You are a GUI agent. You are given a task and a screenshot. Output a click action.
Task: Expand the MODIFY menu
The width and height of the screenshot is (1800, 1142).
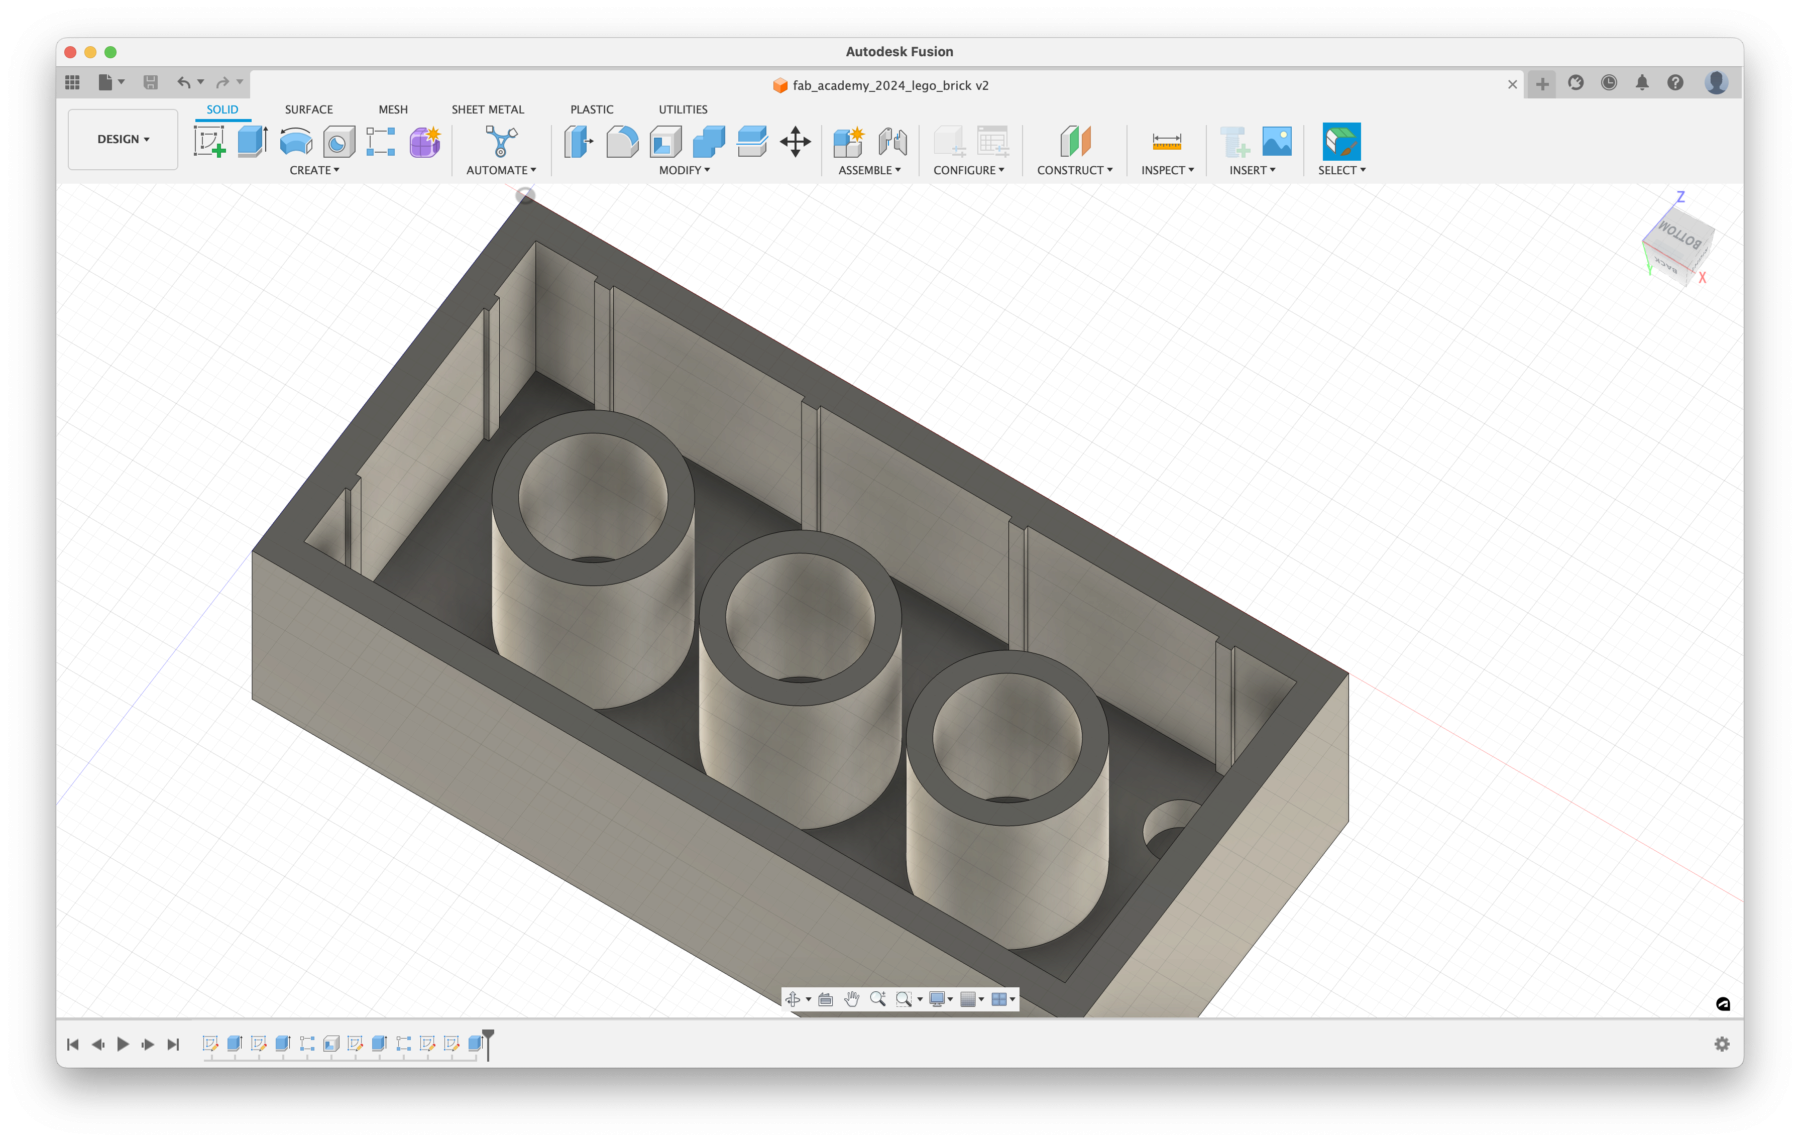684,170
